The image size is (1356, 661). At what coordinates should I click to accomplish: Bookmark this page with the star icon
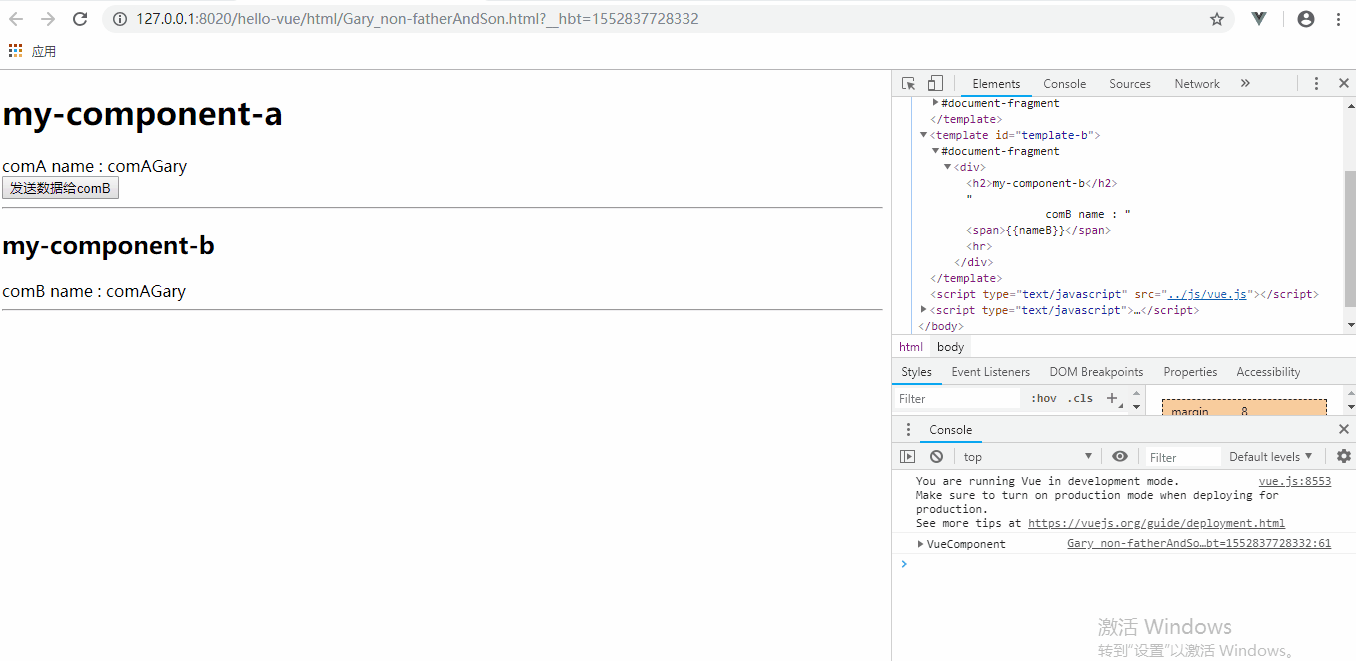(x=1217, y=19)
